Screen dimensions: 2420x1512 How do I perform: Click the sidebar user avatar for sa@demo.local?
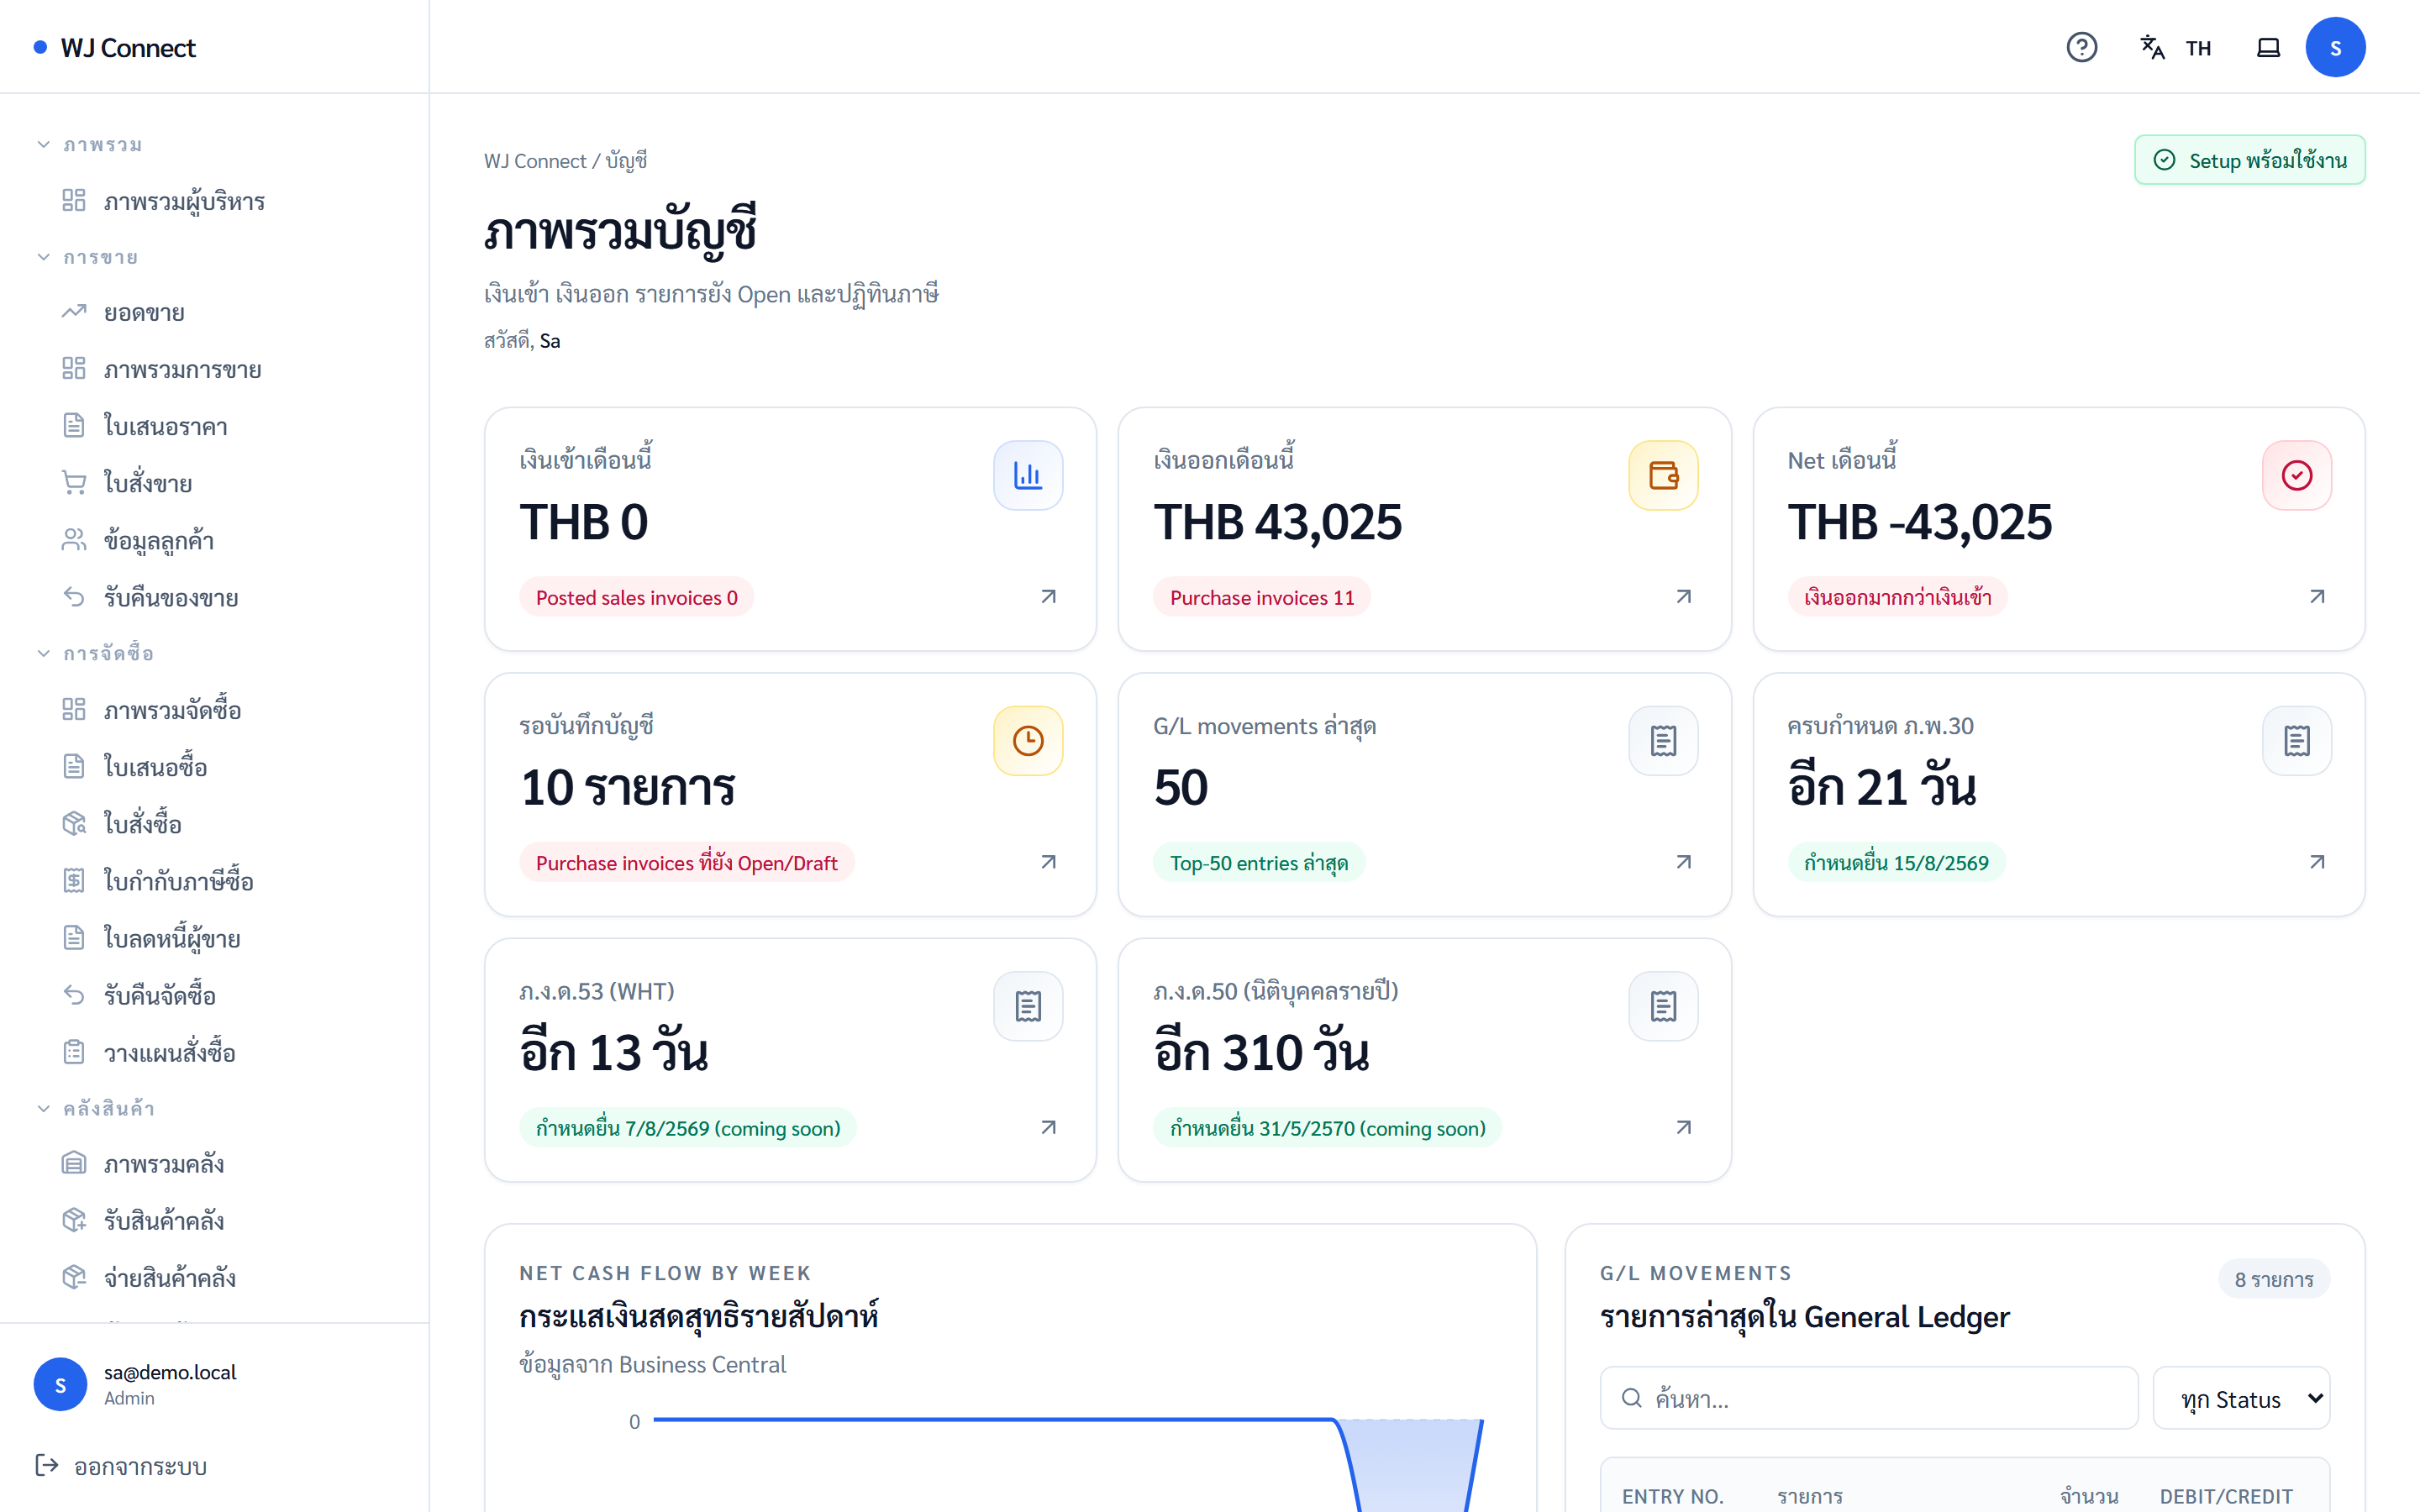click(x=60, y=1384)
